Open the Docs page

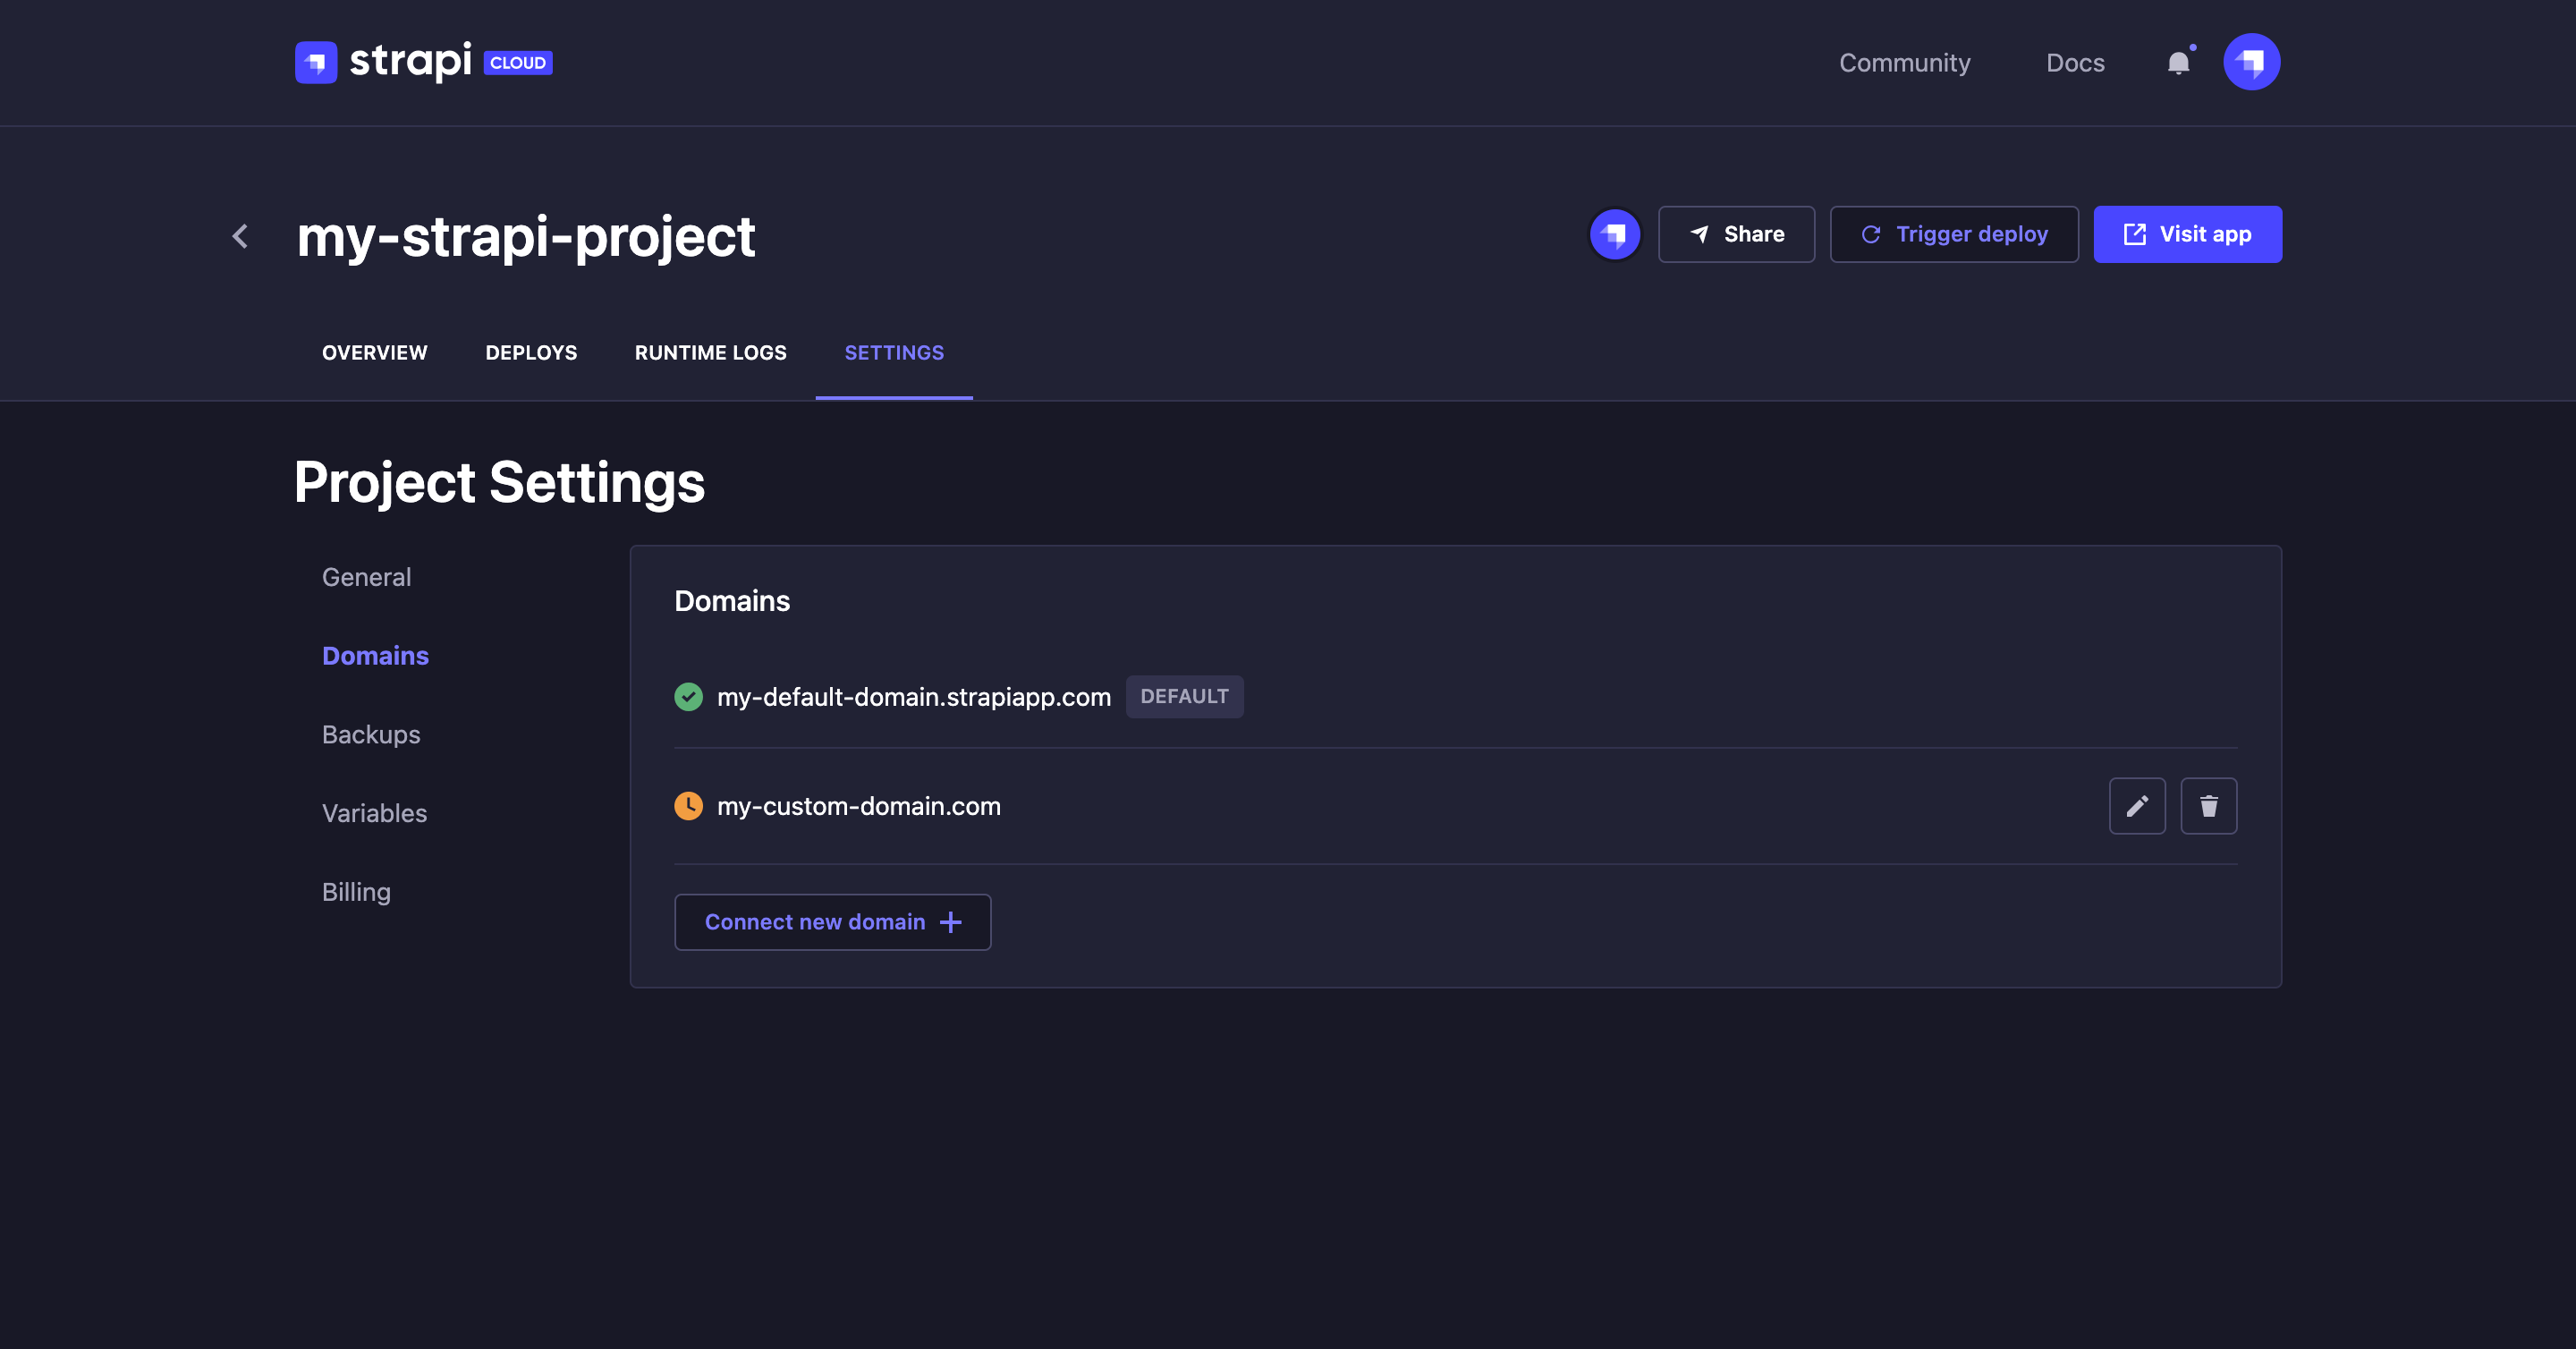click(x=2076, y=62)
